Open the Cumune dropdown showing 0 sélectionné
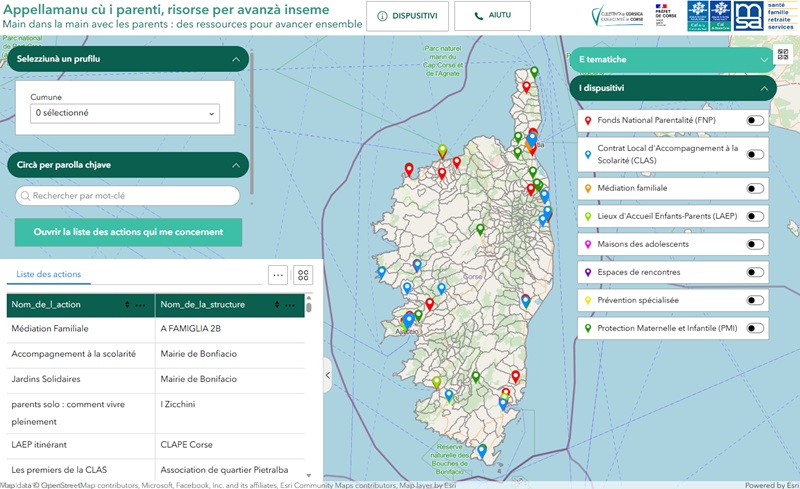Image resolution: width=800 pixels, height=489 pixels. click(125, 113)
